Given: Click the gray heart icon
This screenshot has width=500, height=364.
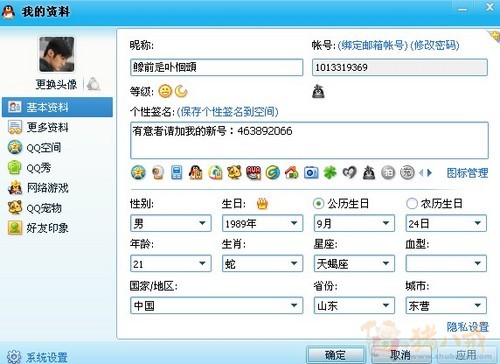Looking at the screenshot, I should (349, 173).
